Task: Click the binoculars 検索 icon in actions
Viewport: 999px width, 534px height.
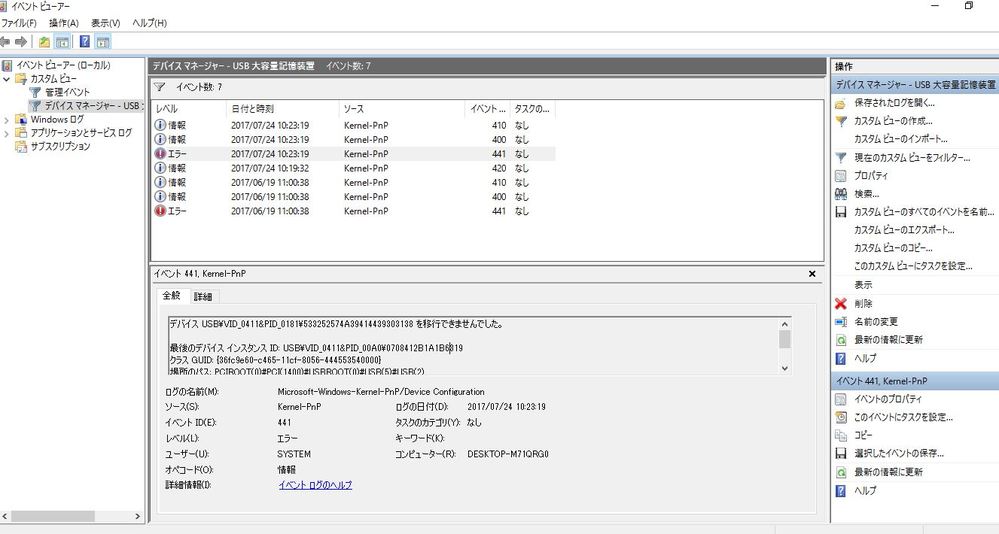Action: click(841, 194)
